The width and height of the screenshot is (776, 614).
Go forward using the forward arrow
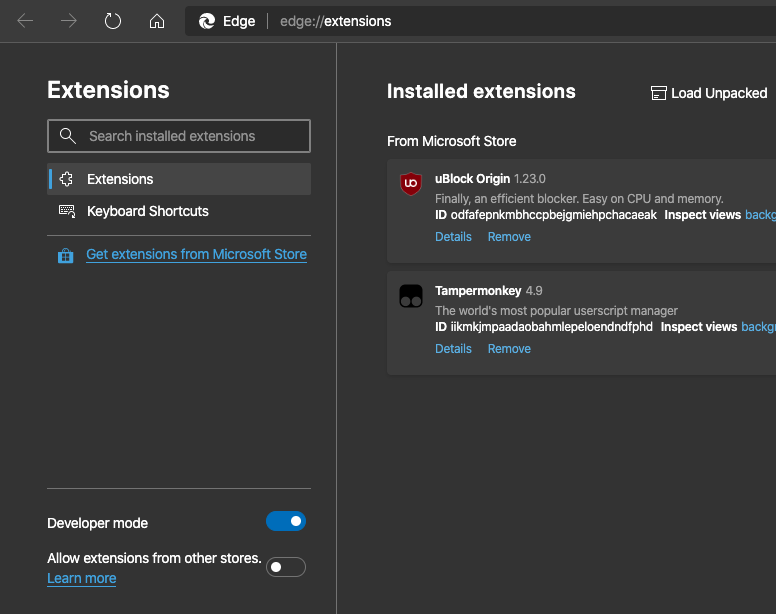click(x=69, y=21)
